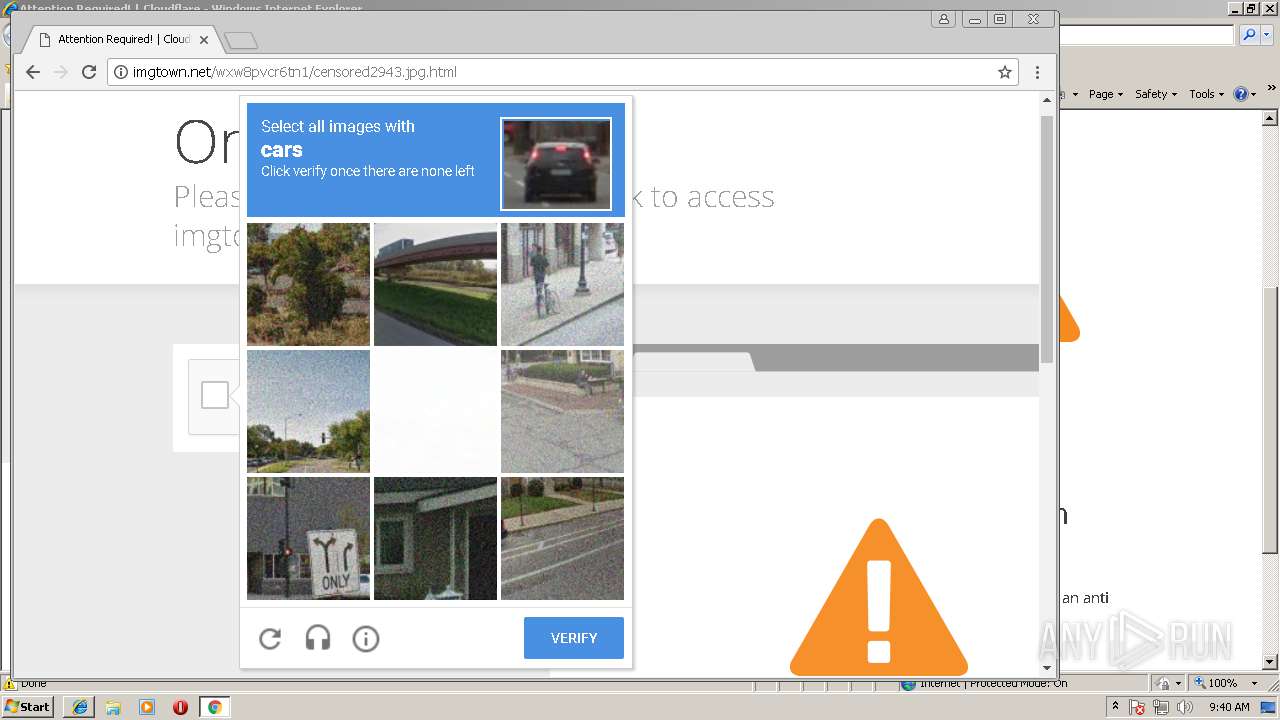
Task: Open the IE zoom level dropdown
Action: coord(1253,683)
